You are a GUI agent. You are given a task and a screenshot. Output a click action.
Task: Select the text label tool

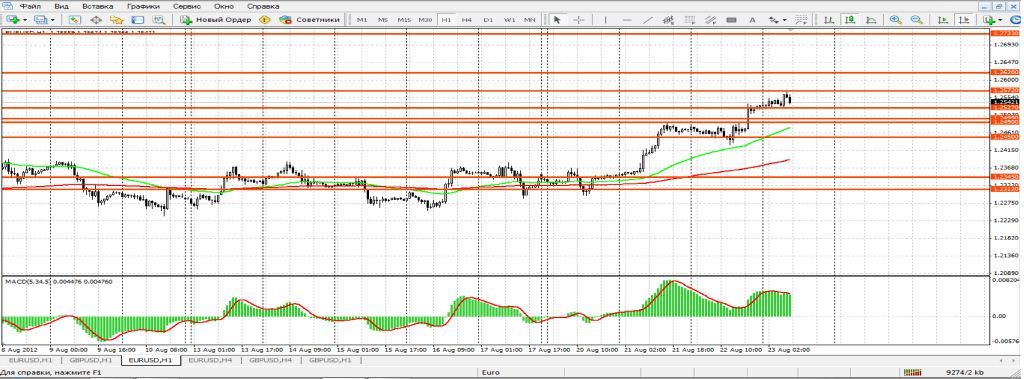click(x=752, y=20)
